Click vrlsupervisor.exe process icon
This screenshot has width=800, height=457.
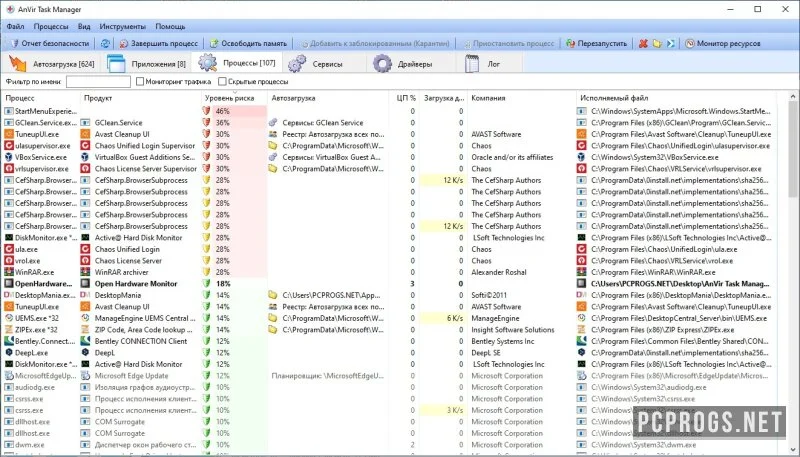coord(9,169)
